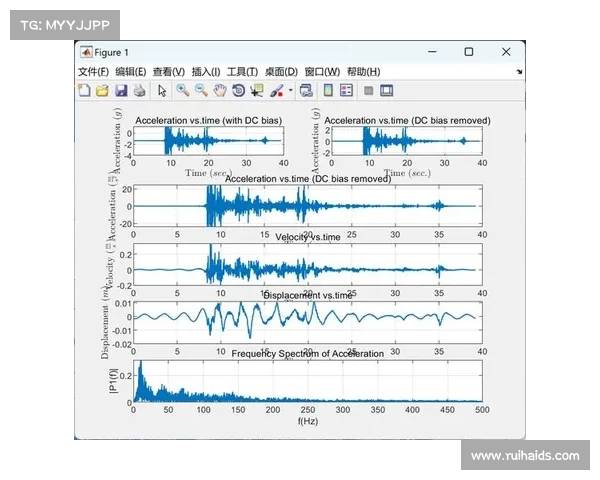Click the dock figure arrow at menu bar right
Image resolution: width=600 pixels, height=480 pixels.
tap(519, 72)
